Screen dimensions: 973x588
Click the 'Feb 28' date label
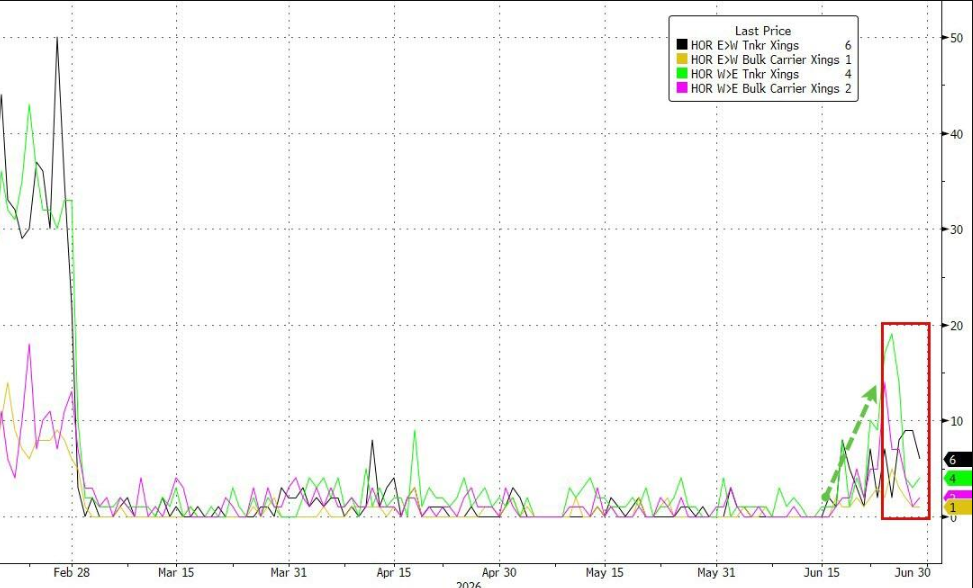pyautogui.click(x=71, y=572)
